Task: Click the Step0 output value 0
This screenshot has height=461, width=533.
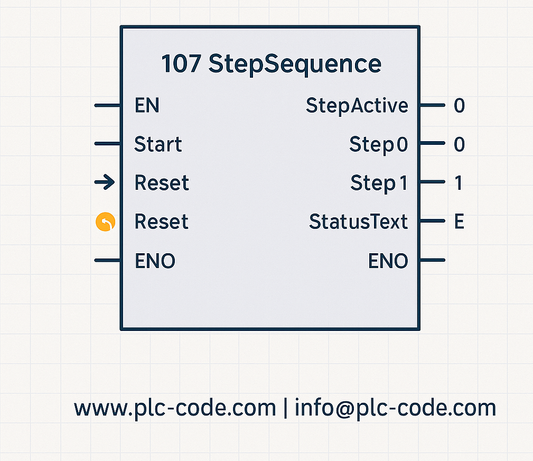Action: click(x=459, y=144)
